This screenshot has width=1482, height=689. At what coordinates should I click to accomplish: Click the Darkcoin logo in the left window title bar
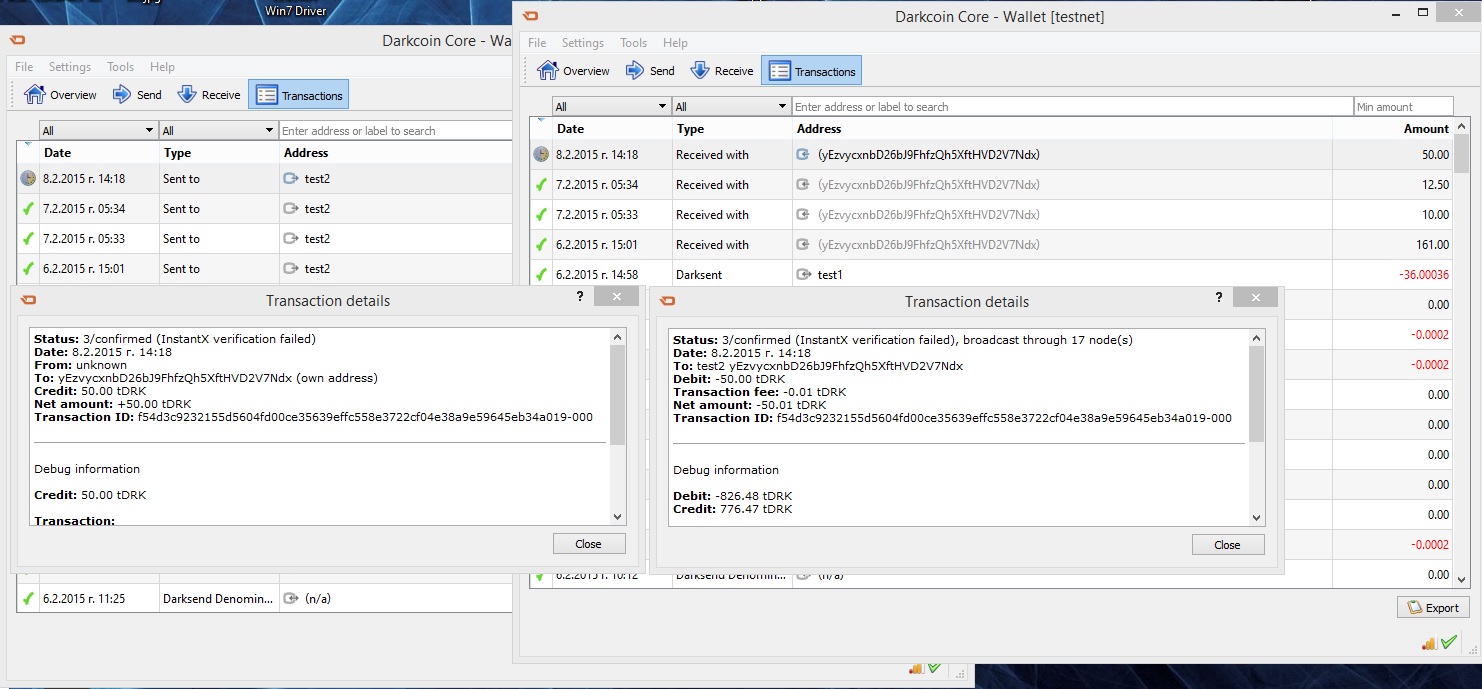[x=17, y=40]
